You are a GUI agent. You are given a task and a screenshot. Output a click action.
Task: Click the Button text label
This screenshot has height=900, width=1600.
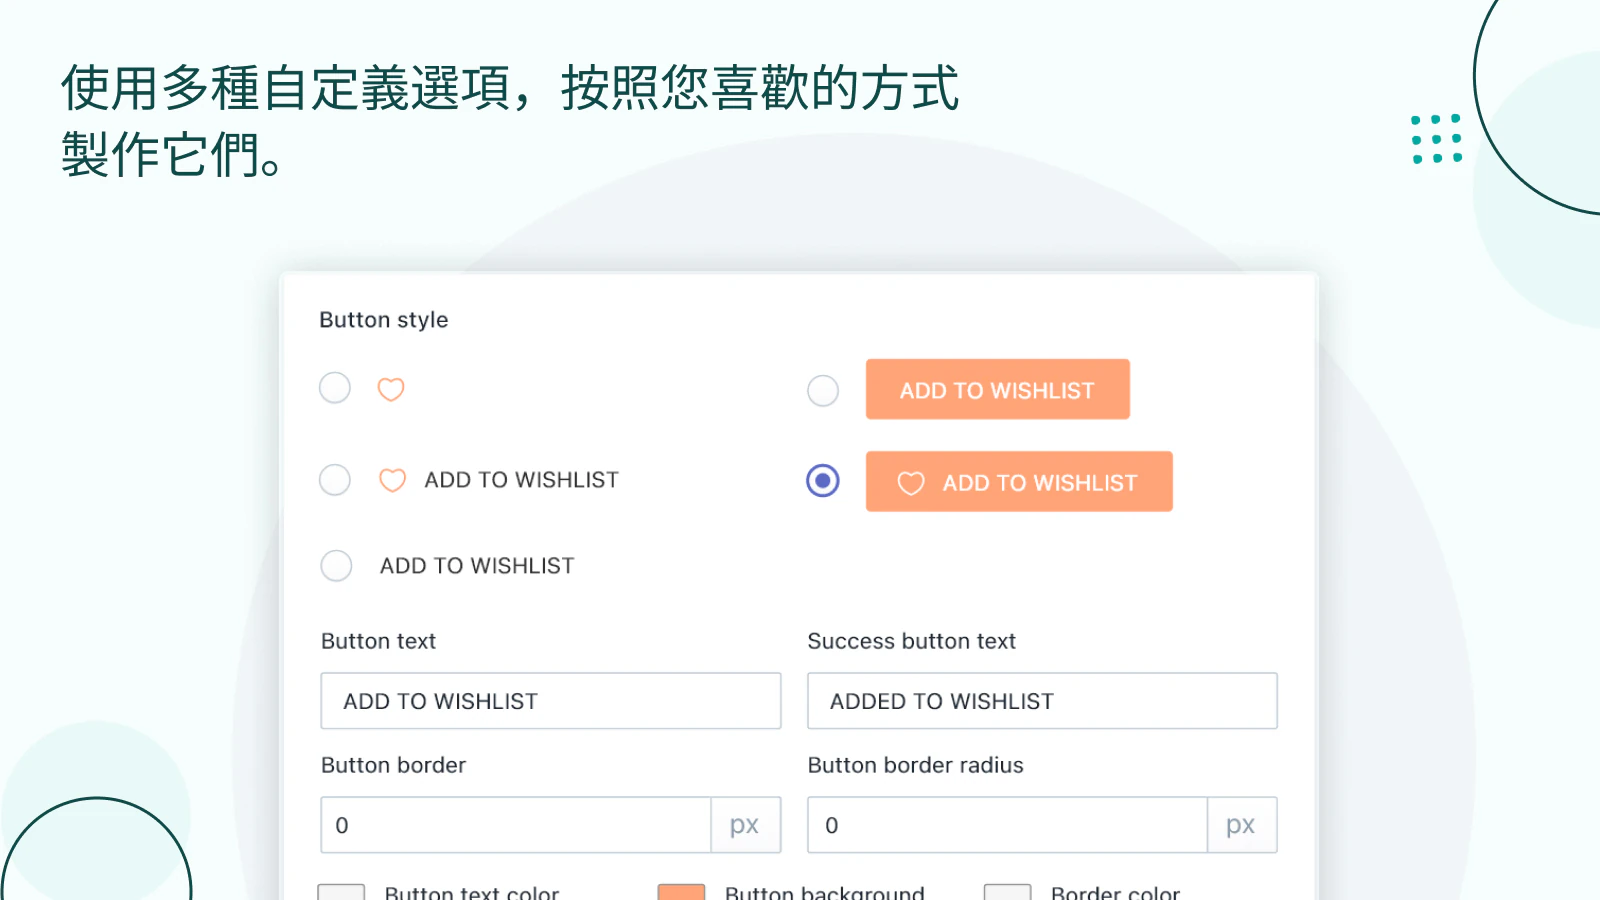(x=379, y=641)
